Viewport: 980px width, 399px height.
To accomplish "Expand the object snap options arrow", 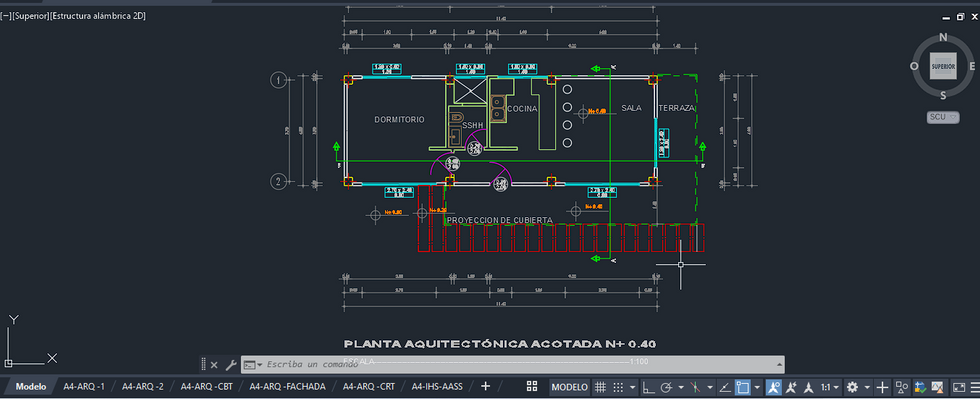I will [x=757, y=387].
